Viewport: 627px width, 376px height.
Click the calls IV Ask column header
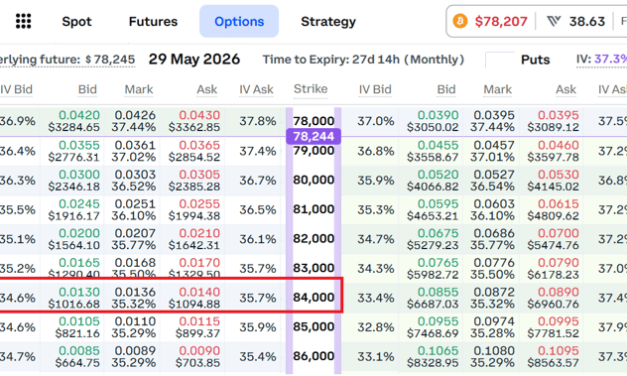pyautogui.click(x=256, y=89)
